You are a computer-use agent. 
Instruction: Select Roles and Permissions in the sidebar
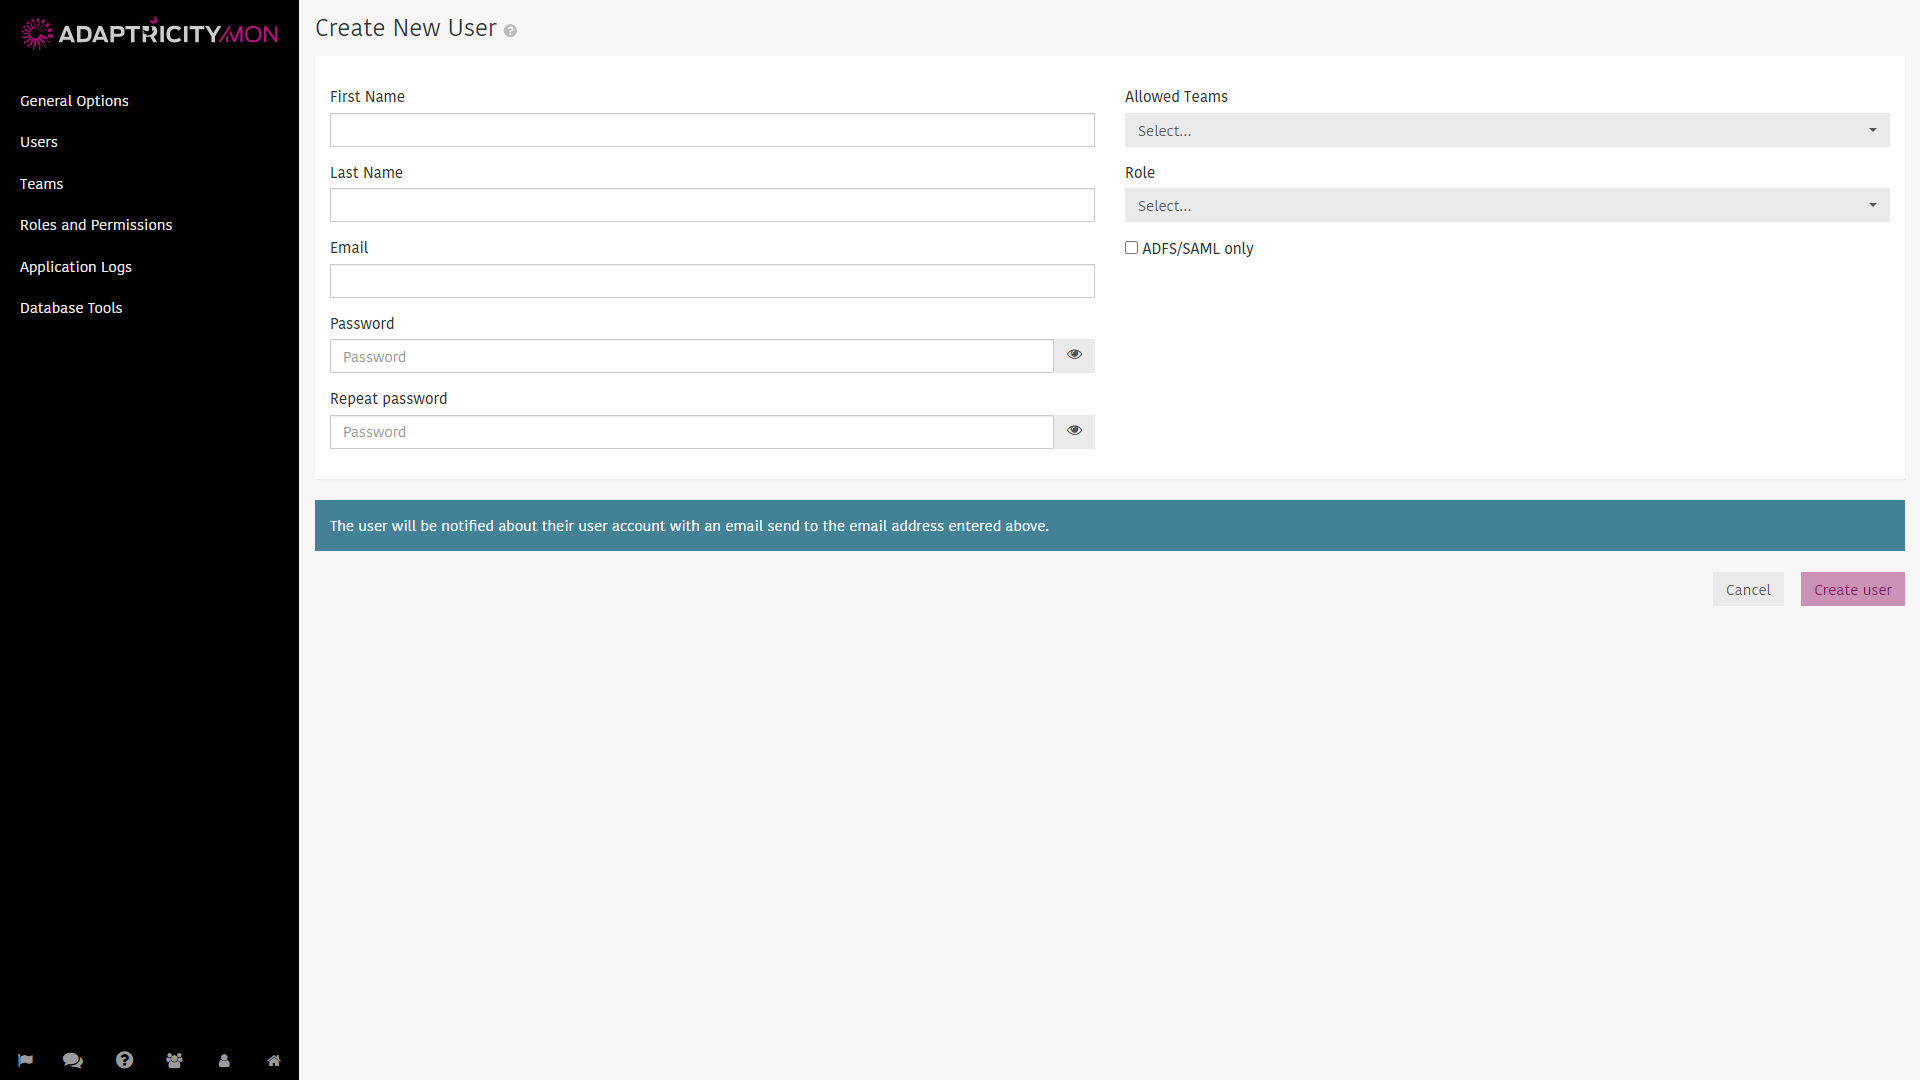(x=96, y=225)
